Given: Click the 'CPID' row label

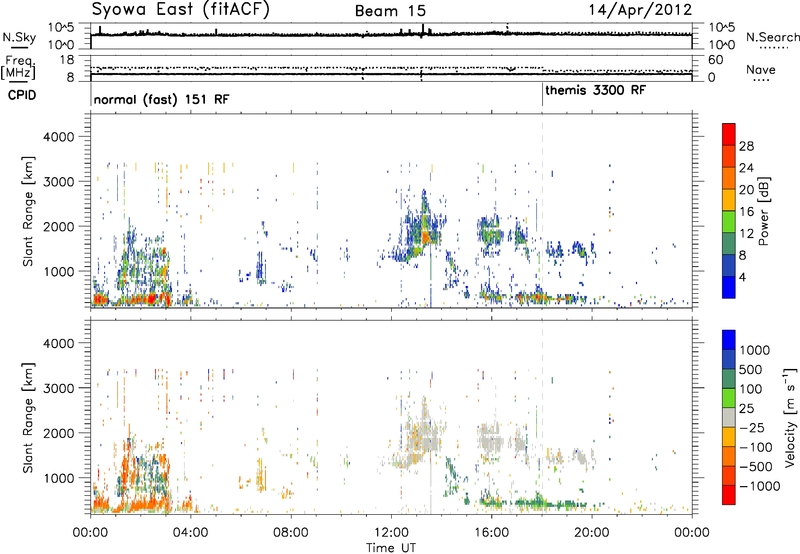Looking at the screenshot, I should 22,95.
